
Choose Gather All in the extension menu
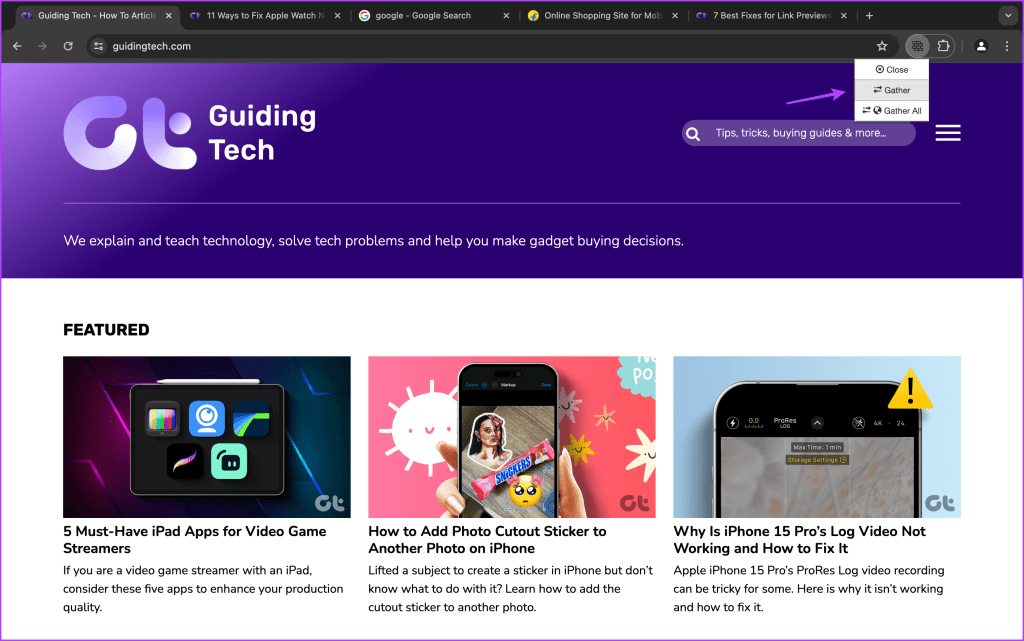pyautogui.click(x=891, y=110)
